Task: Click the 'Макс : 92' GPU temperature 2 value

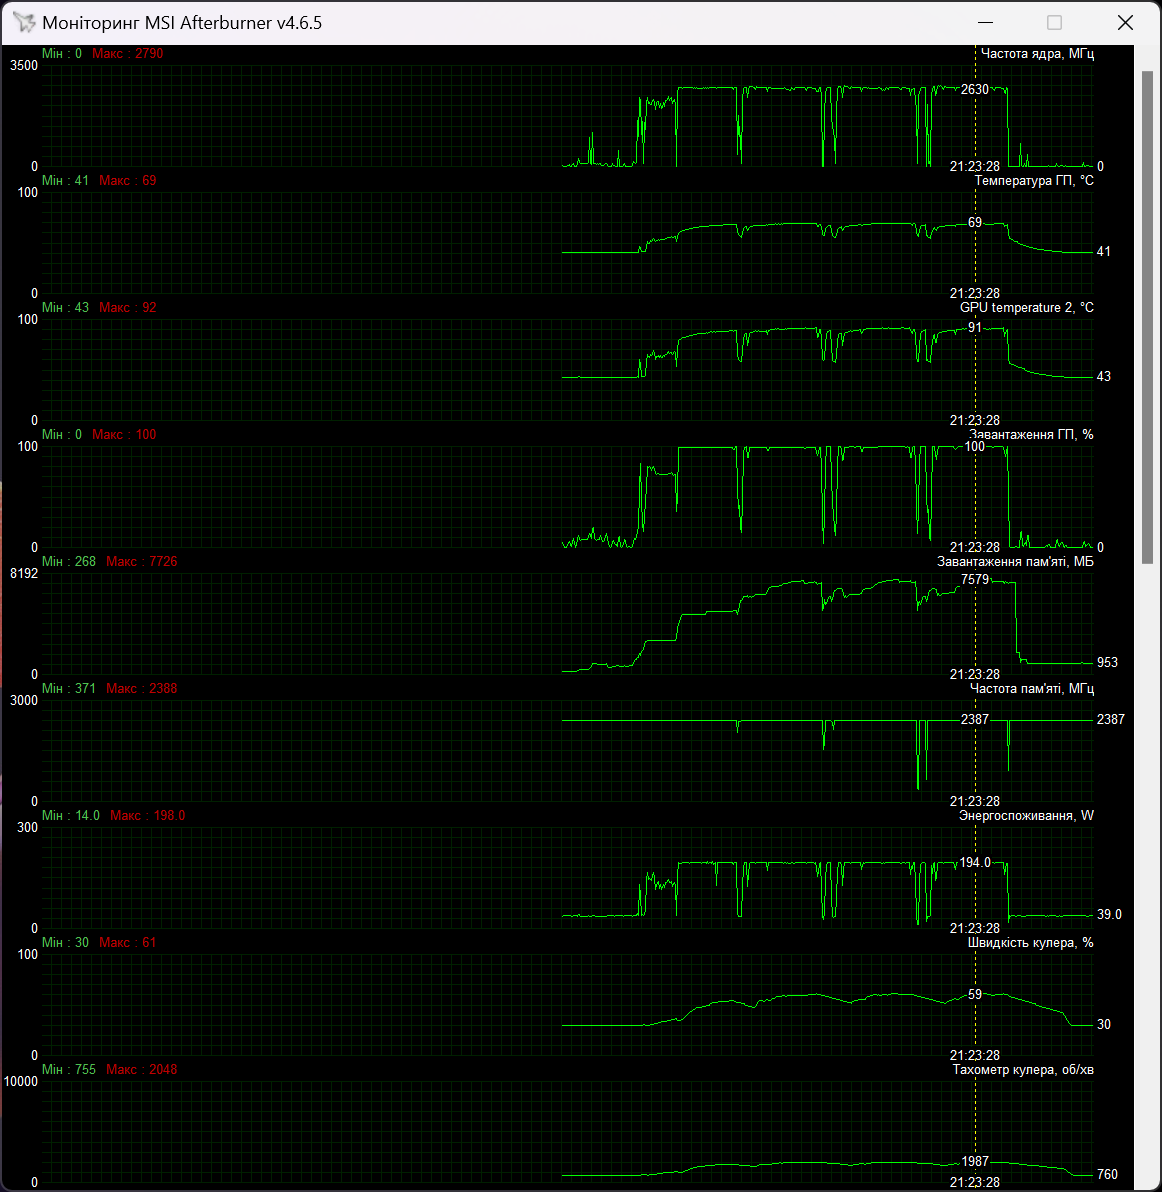Action: coord(128,307)
